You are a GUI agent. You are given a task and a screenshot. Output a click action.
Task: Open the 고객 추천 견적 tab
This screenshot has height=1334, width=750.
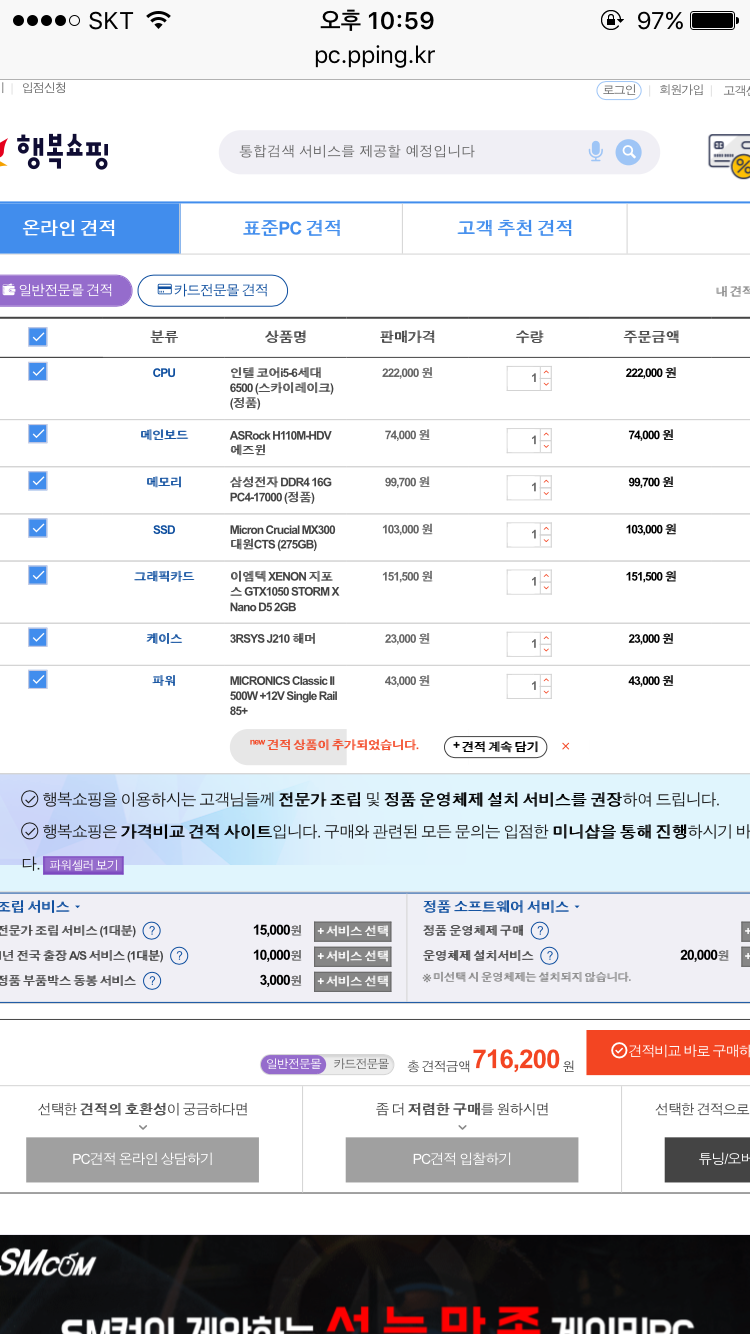coord(514,228)
